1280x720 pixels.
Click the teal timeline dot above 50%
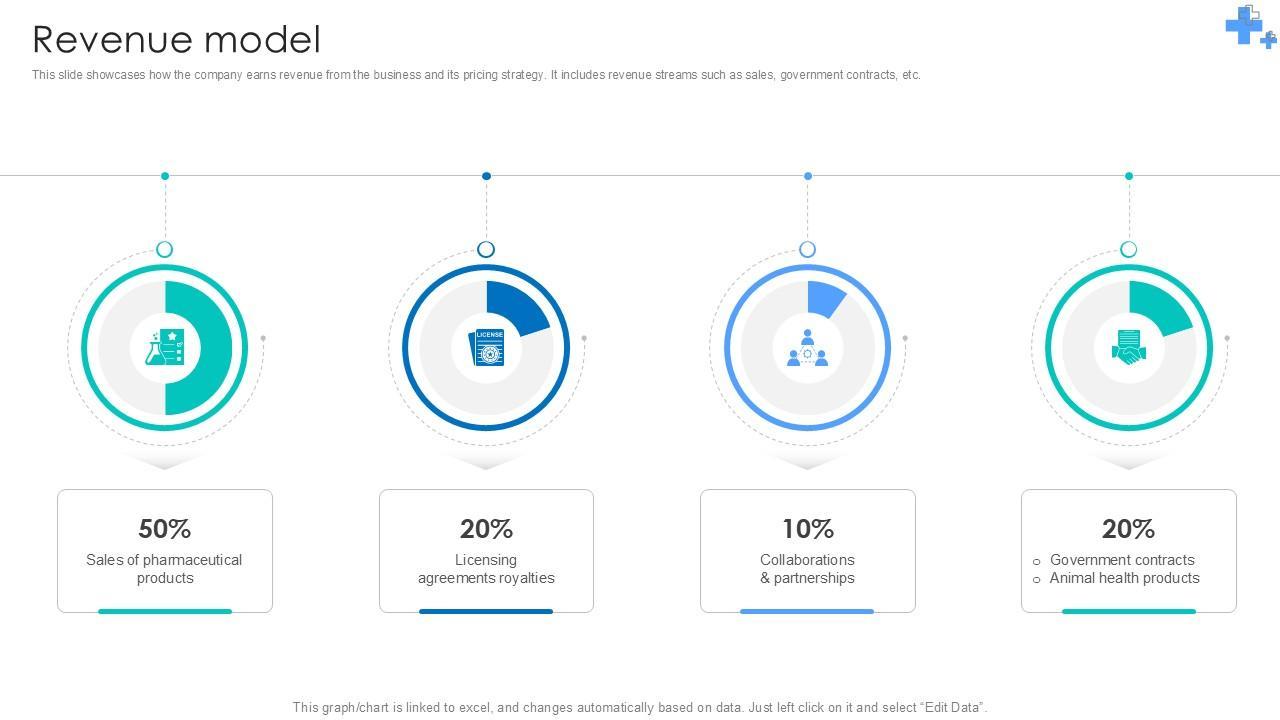(165, 176)
